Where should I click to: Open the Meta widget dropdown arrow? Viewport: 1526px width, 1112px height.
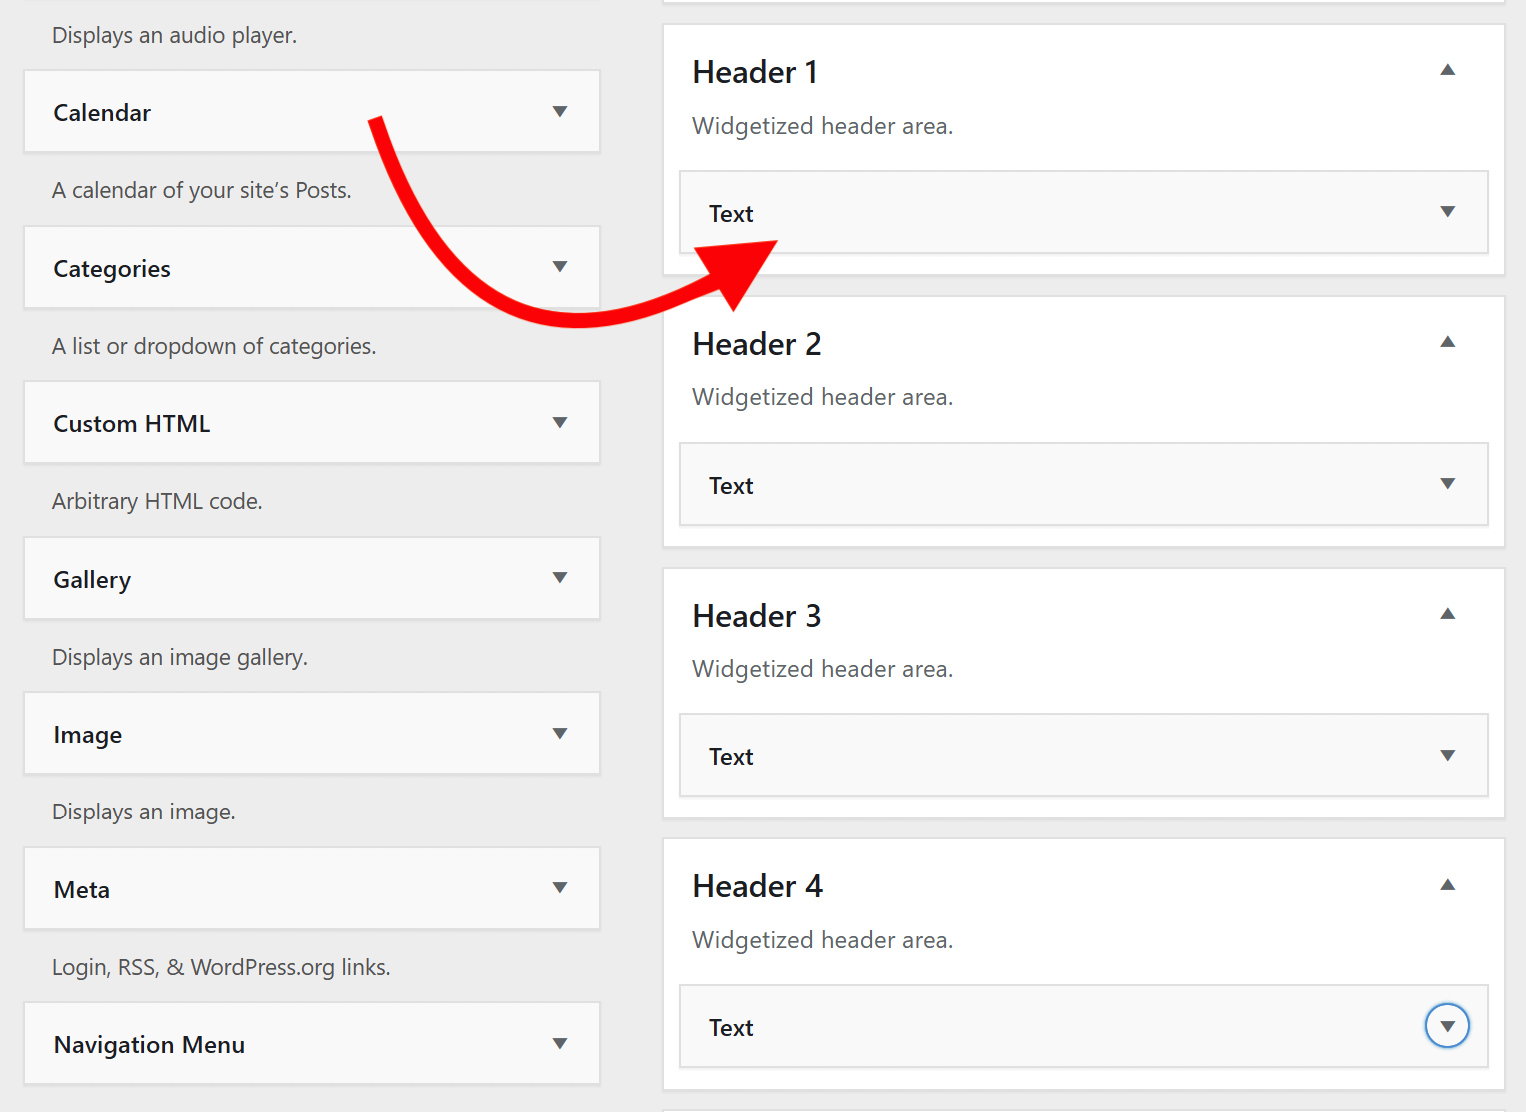[560, 888]
